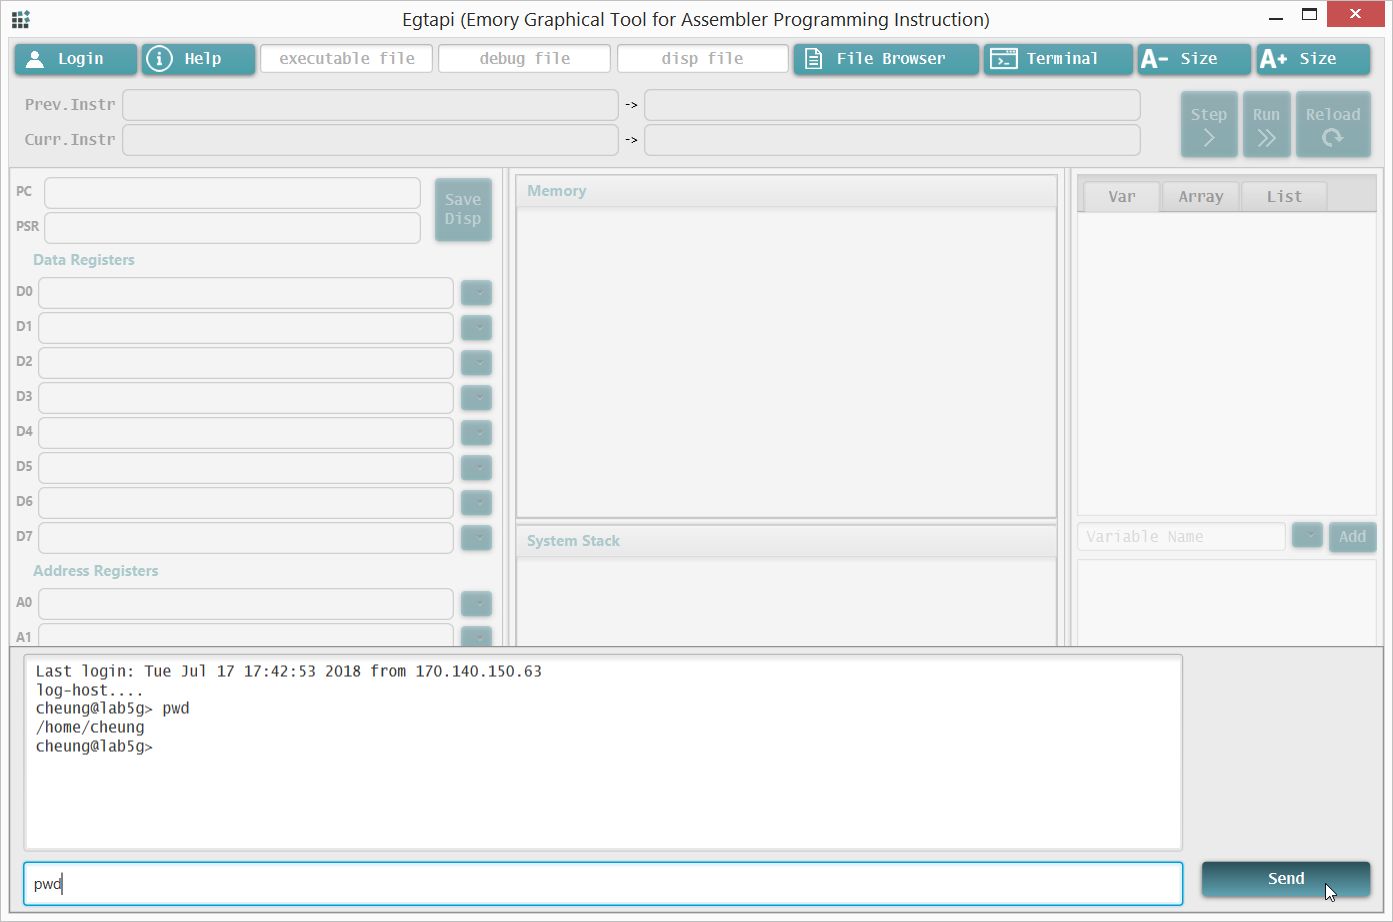Open the Terminal panel
The width and height of the screenshot is (1393, 922).
[x=1058, y=59]
